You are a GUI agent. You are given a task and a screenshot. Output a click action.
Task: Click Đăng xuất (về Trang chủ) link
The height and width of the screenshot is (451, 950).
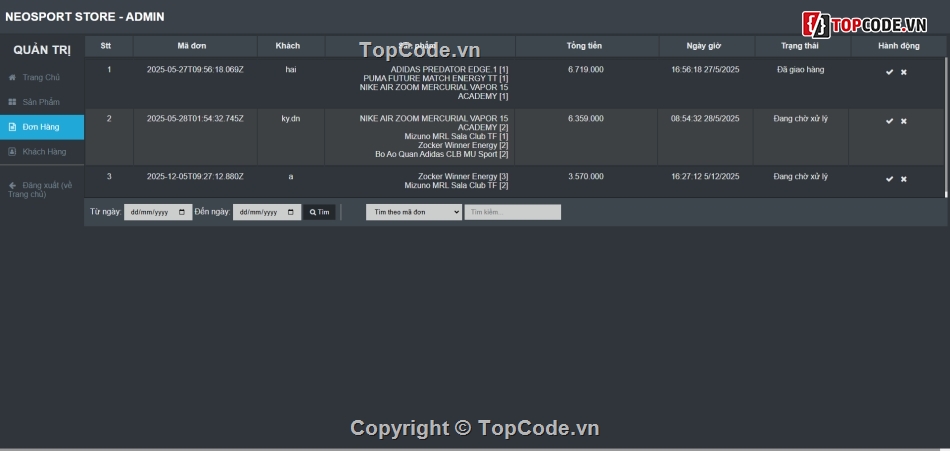[x=40, y=189]
